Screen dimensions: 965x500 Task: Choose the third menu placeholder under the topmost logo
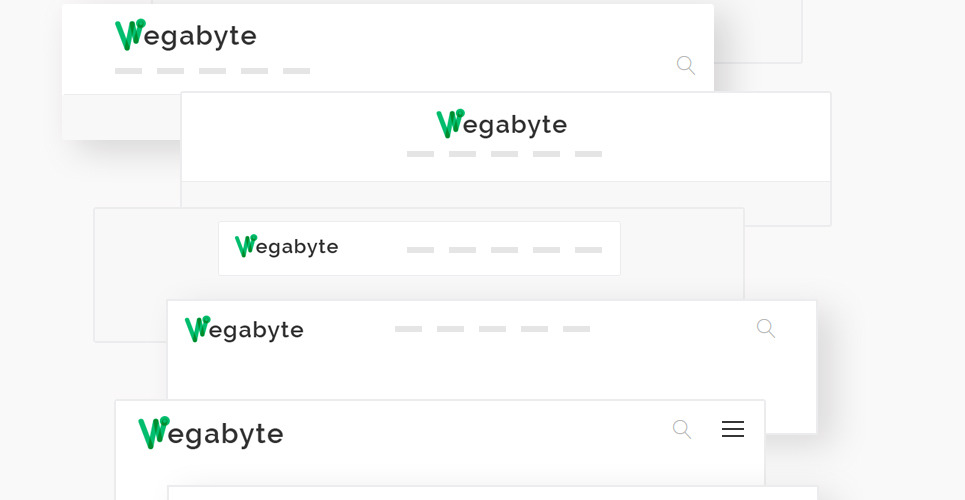212,71
